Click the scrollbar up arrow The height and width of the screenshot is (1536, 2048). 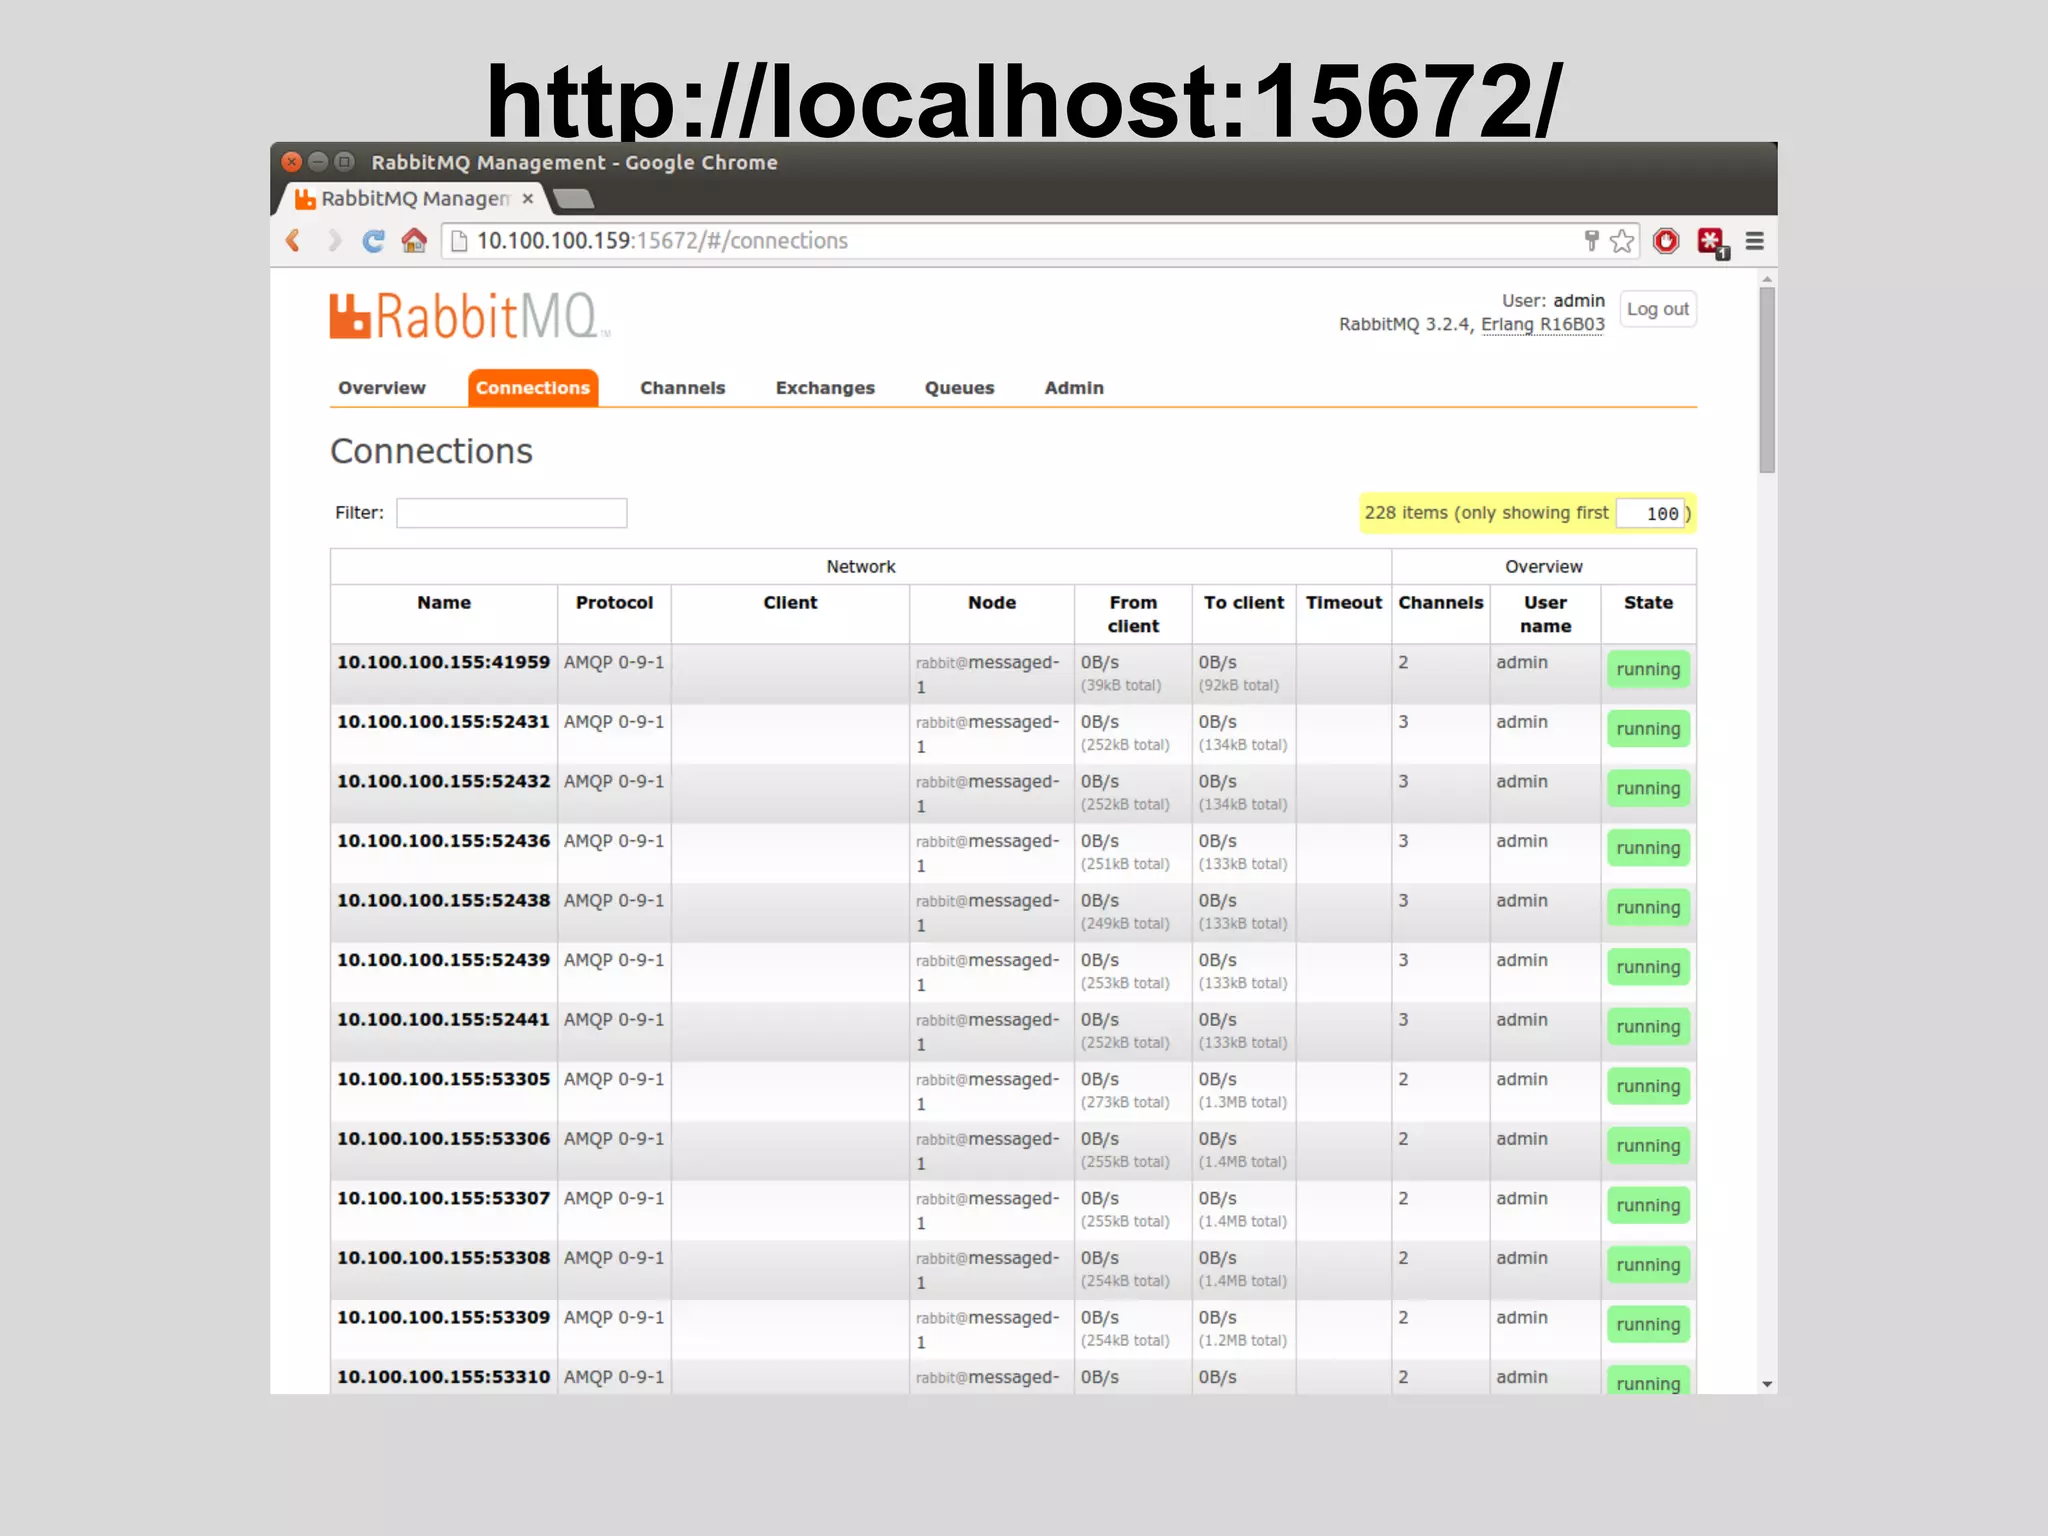(x=1767, y=279)
